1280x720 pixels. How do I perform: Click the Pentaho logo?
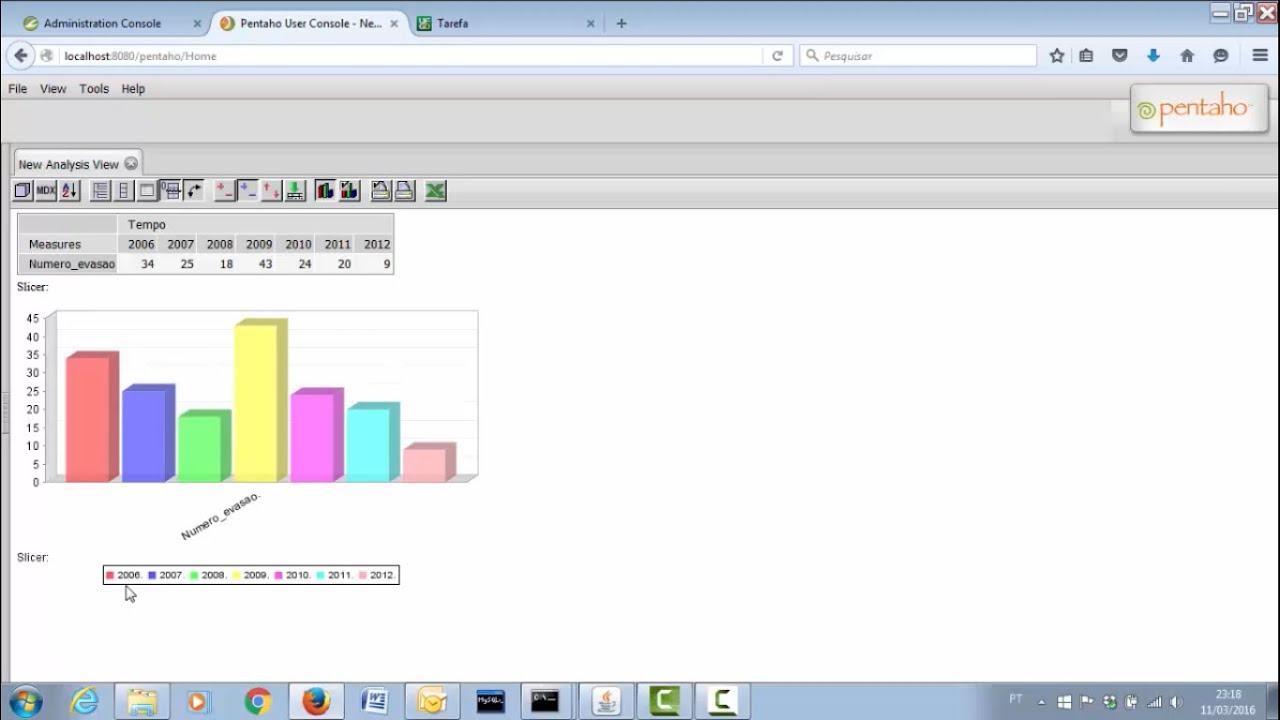[1199, 108]
